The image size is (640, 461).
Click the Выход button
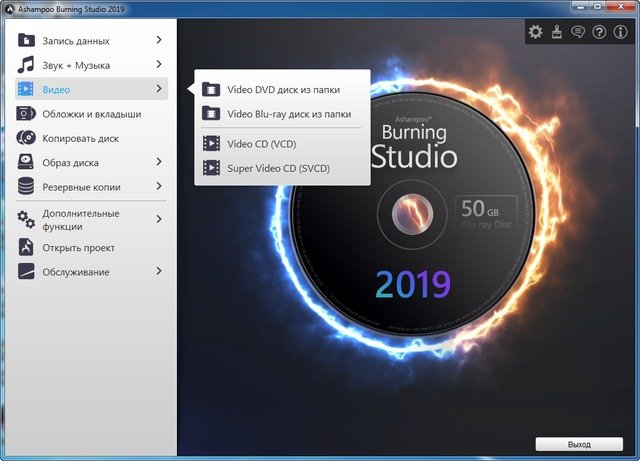pos(579,444)
